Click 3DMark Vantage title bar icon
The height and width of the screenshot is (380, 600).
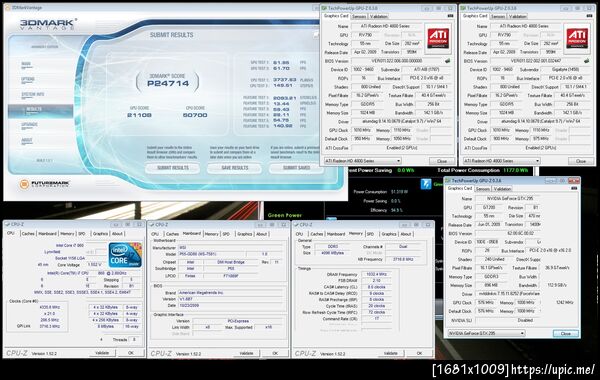click(7, 8)
